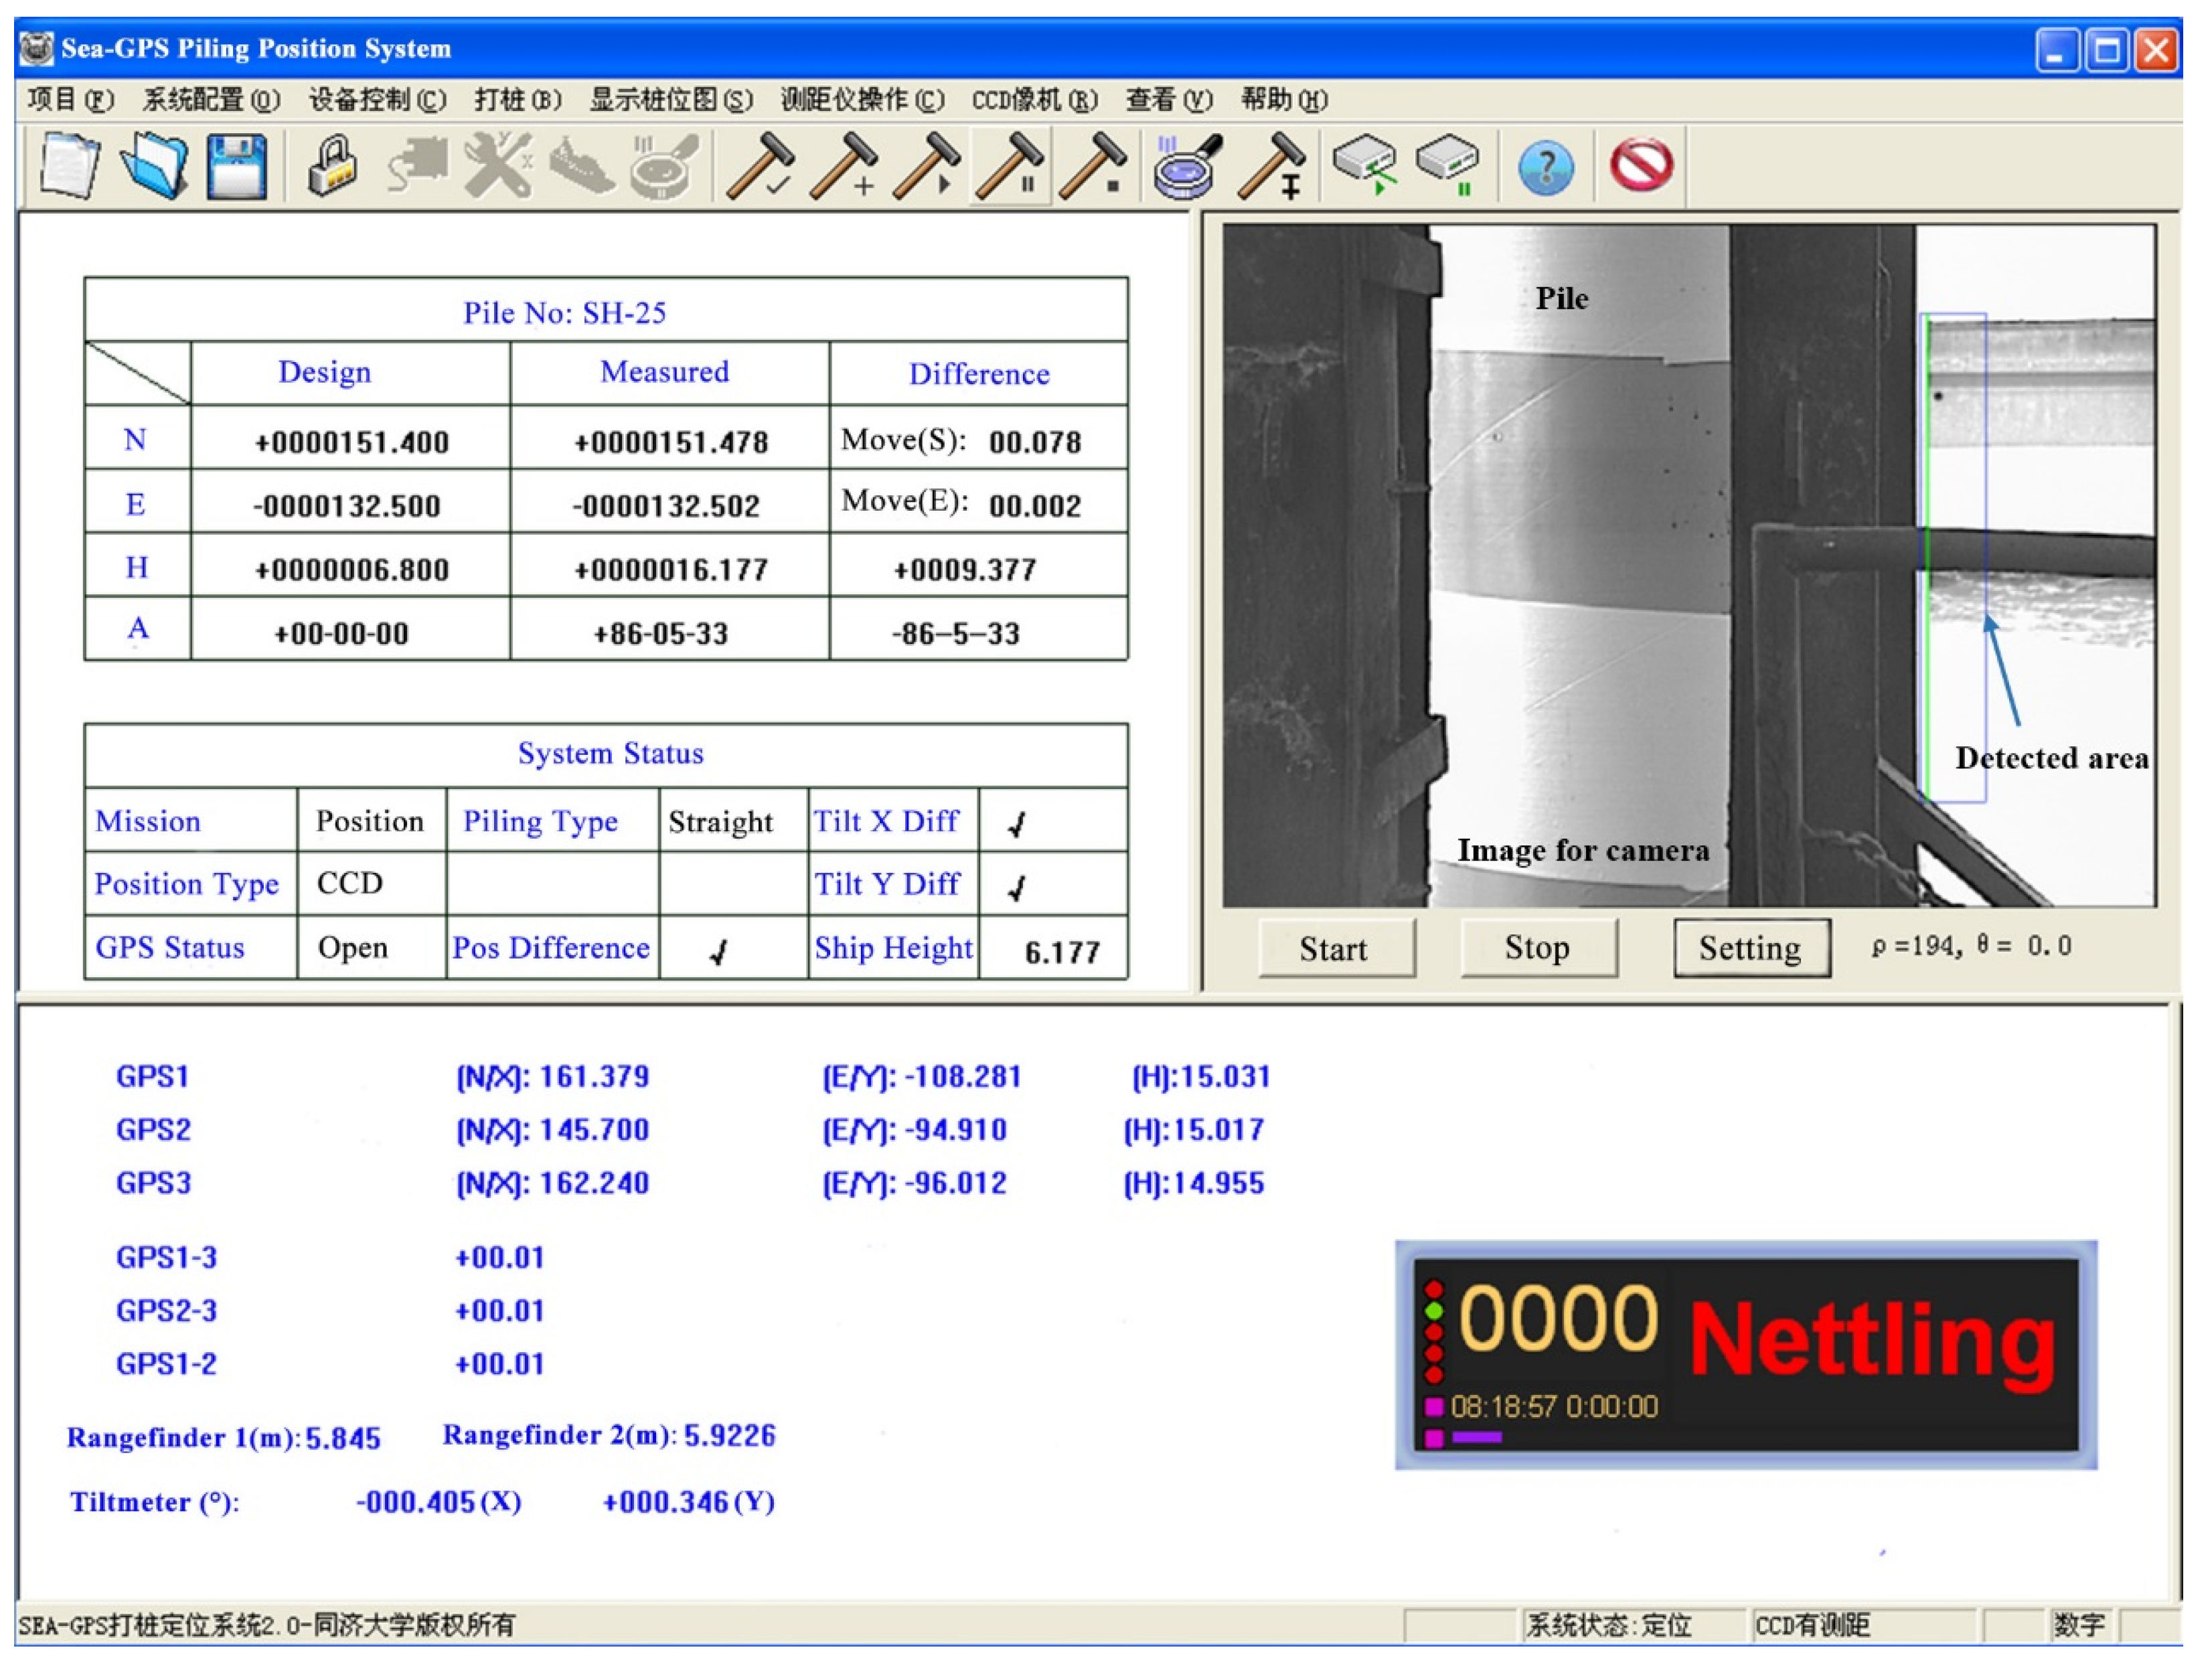
Task: Minimize the Sea-GPS window
Action: pyautogui.click(x=2058, y=50)
